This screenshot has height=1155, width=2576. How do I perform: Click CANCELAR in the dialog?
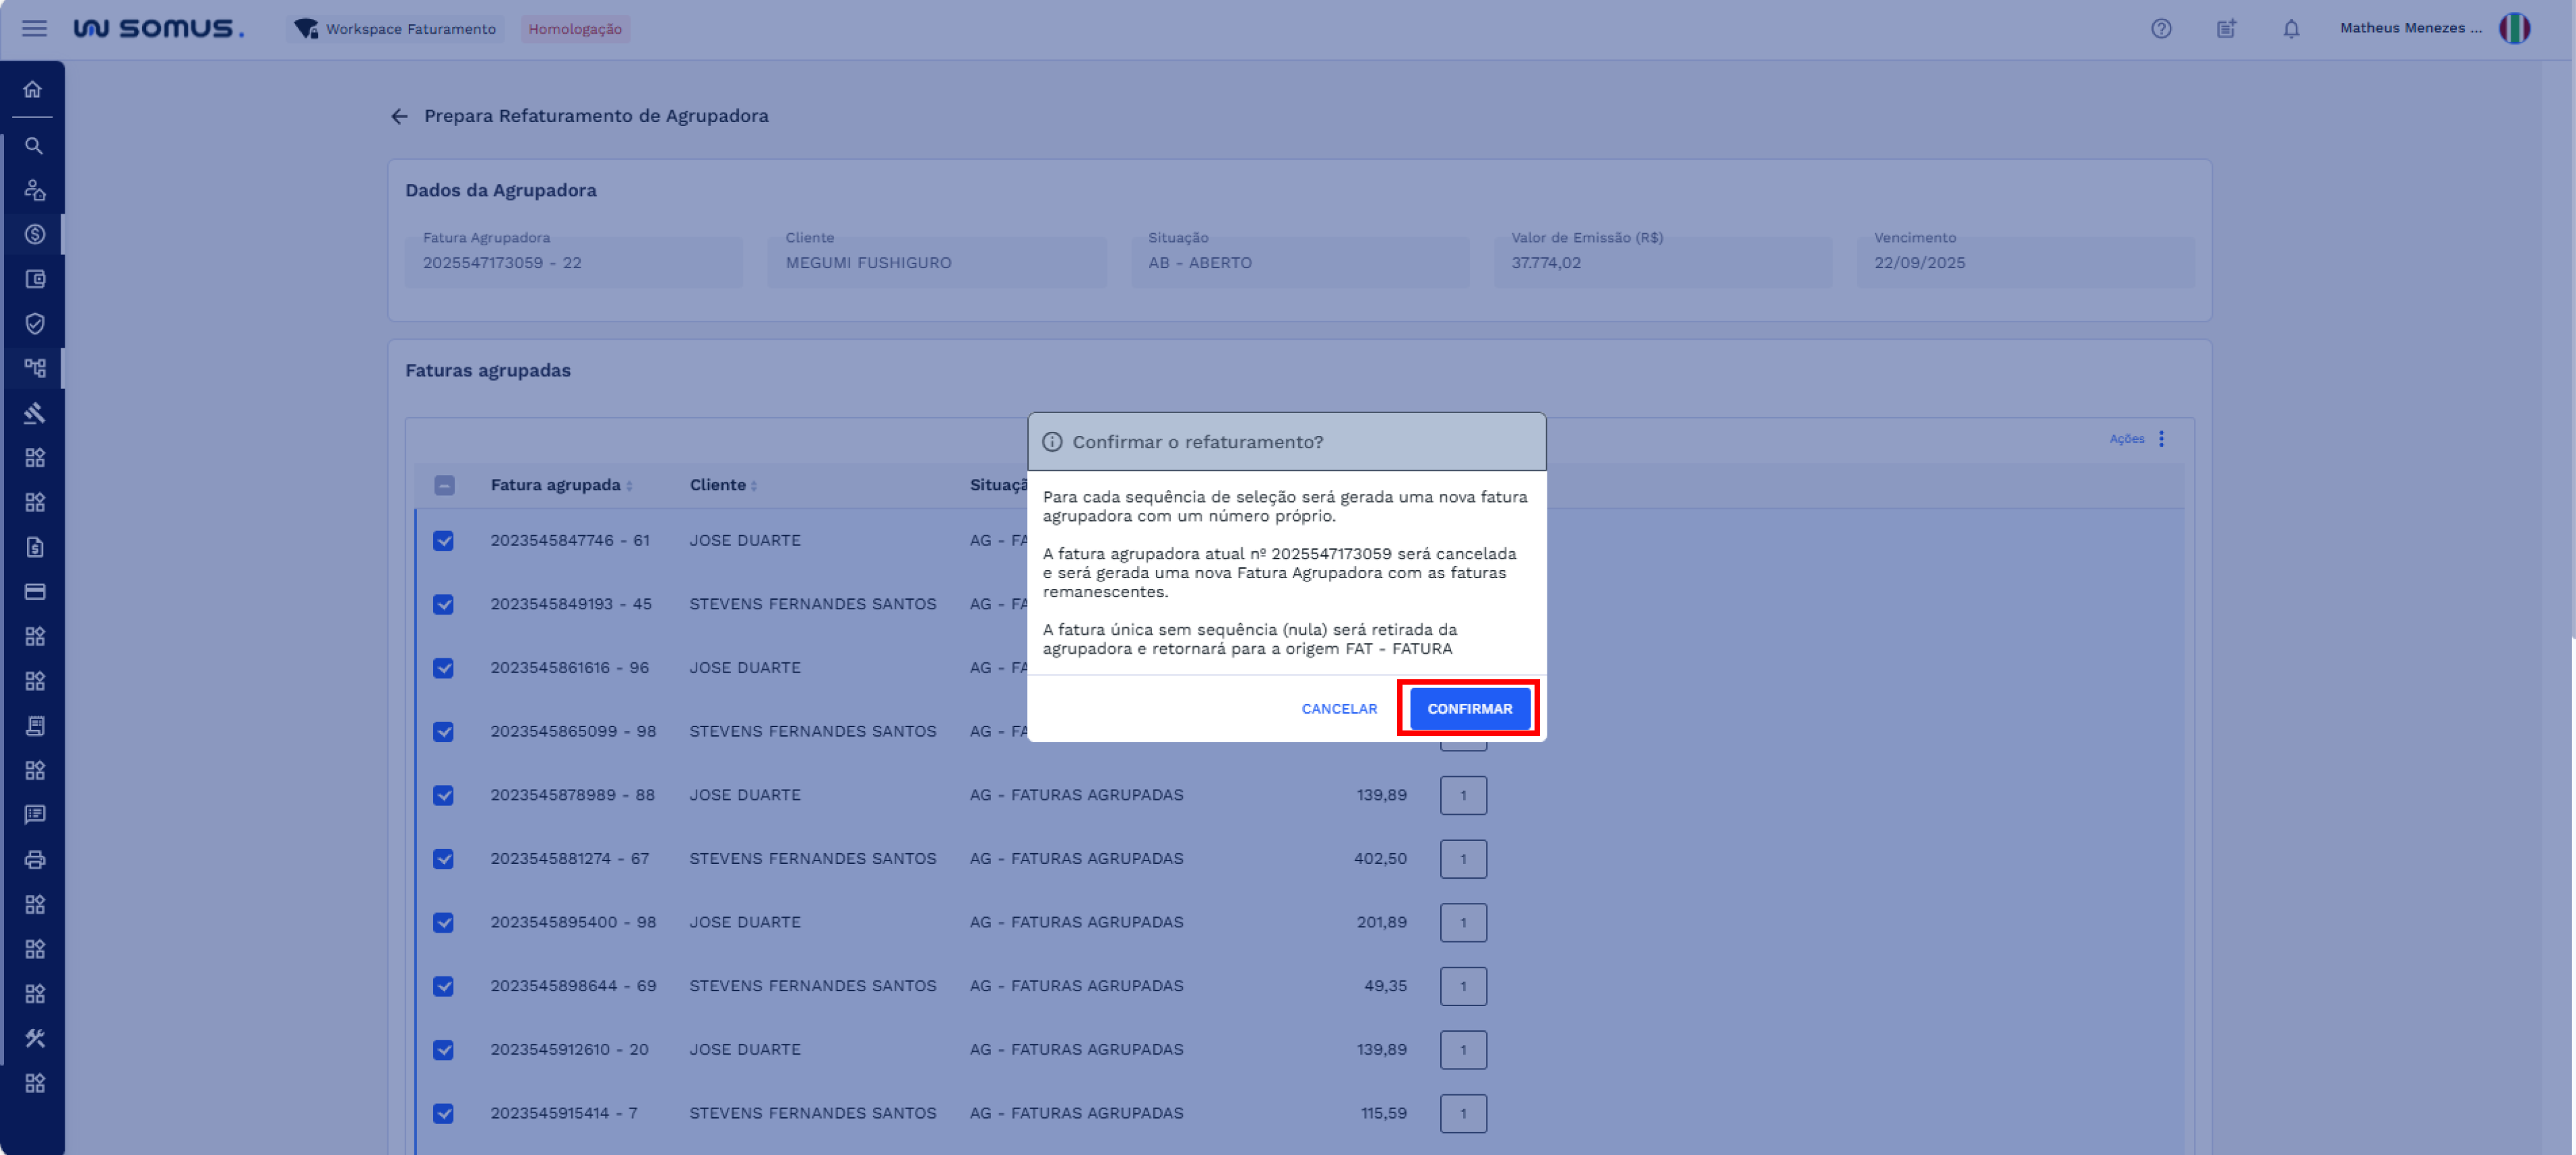coord(1339,708)
